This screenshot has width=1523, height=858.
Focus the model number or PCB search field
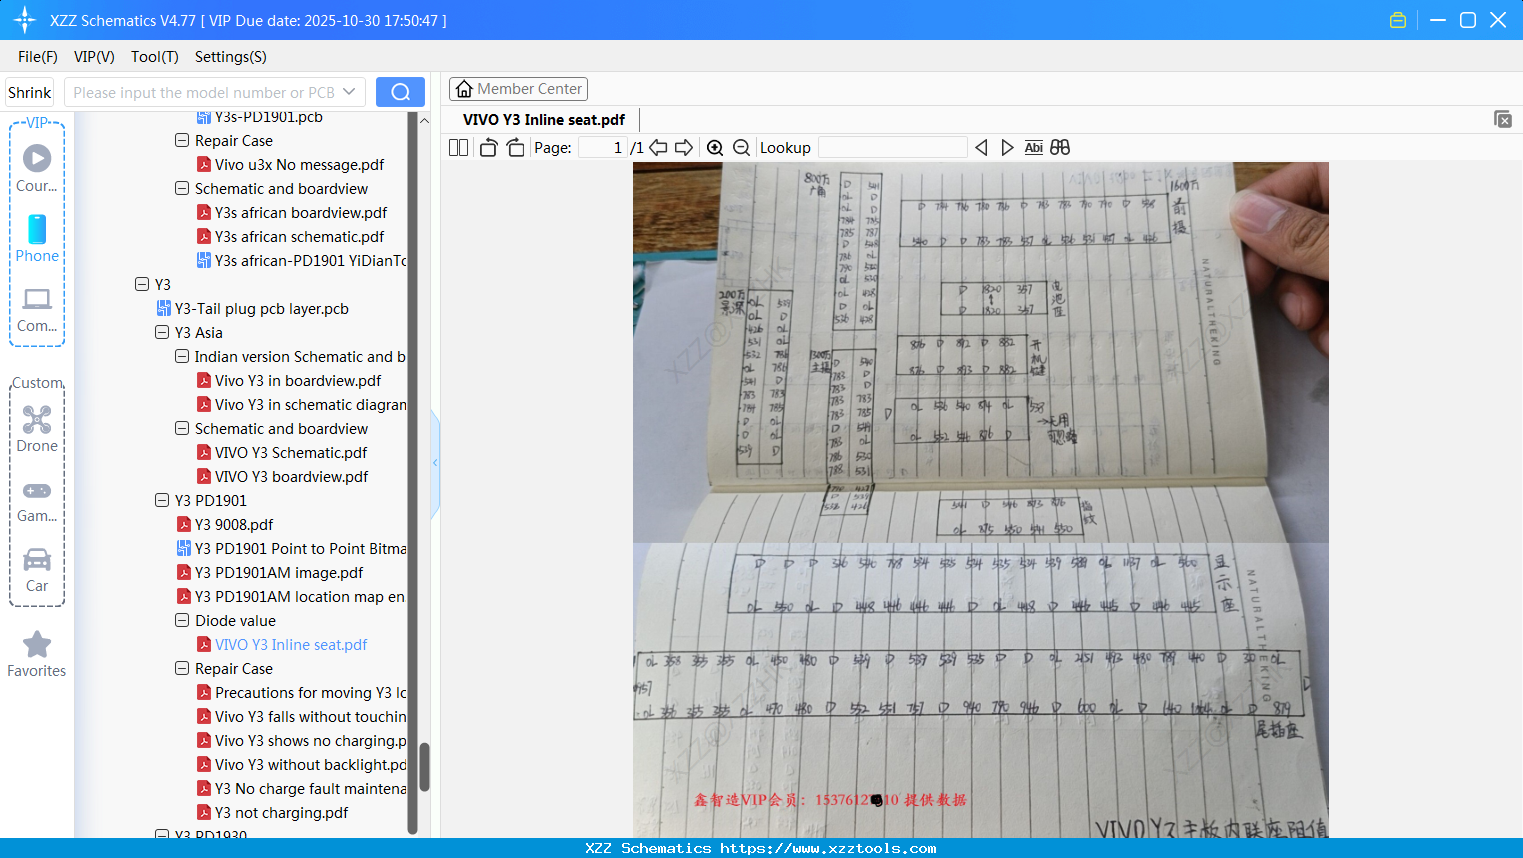204,92
